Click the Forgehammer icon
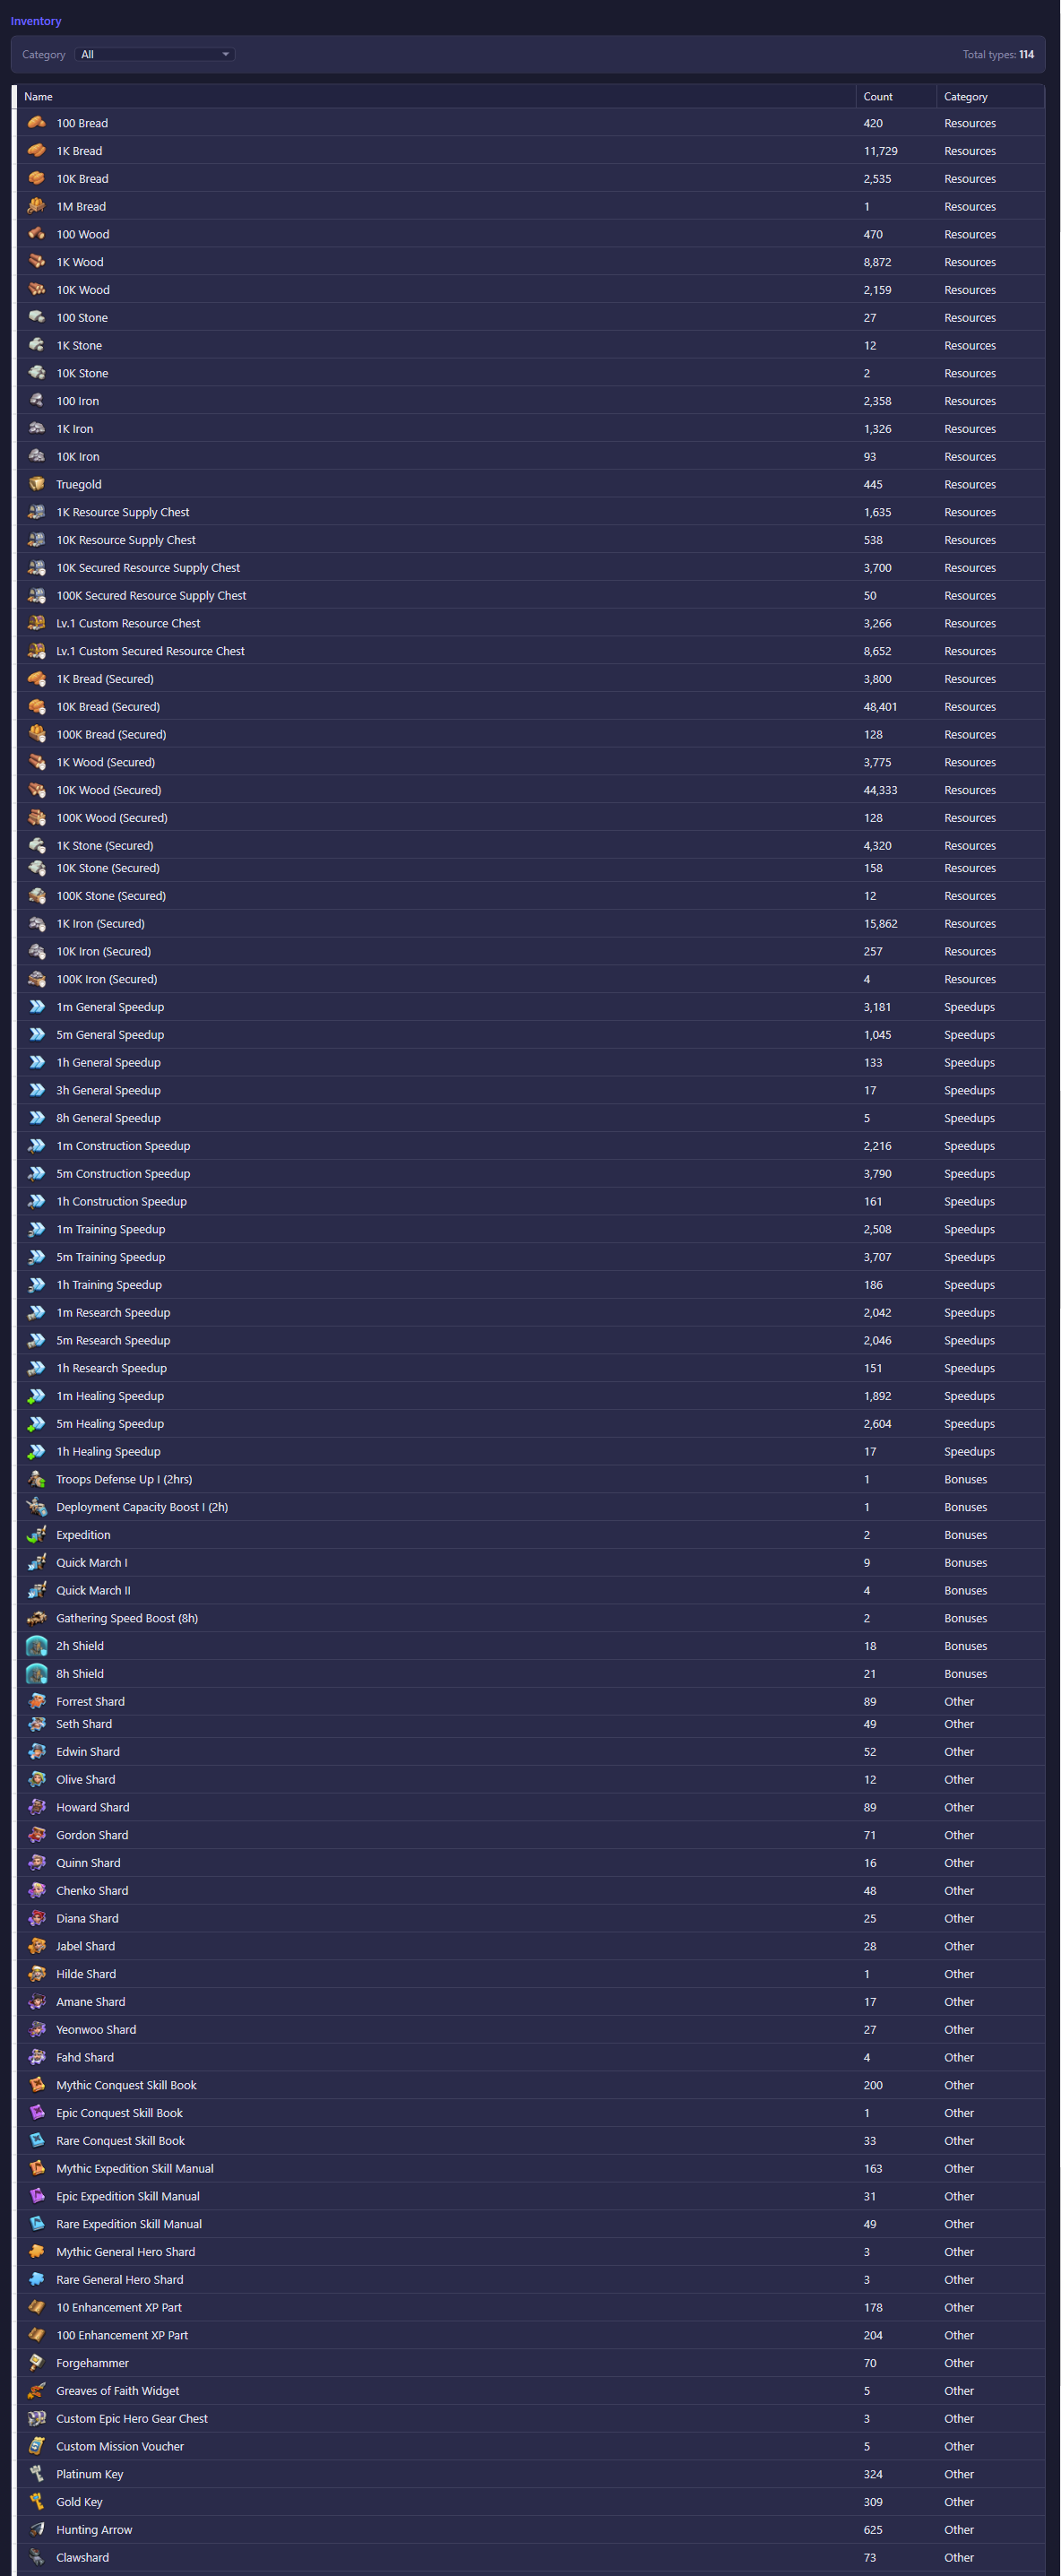 click(37, 2364)
